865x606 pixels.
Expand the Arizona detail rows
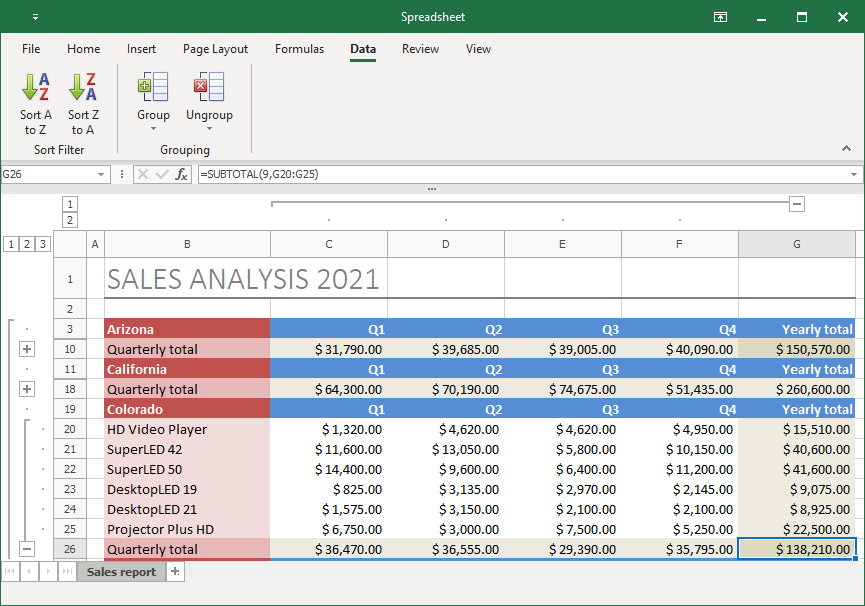tap(27, 348)
